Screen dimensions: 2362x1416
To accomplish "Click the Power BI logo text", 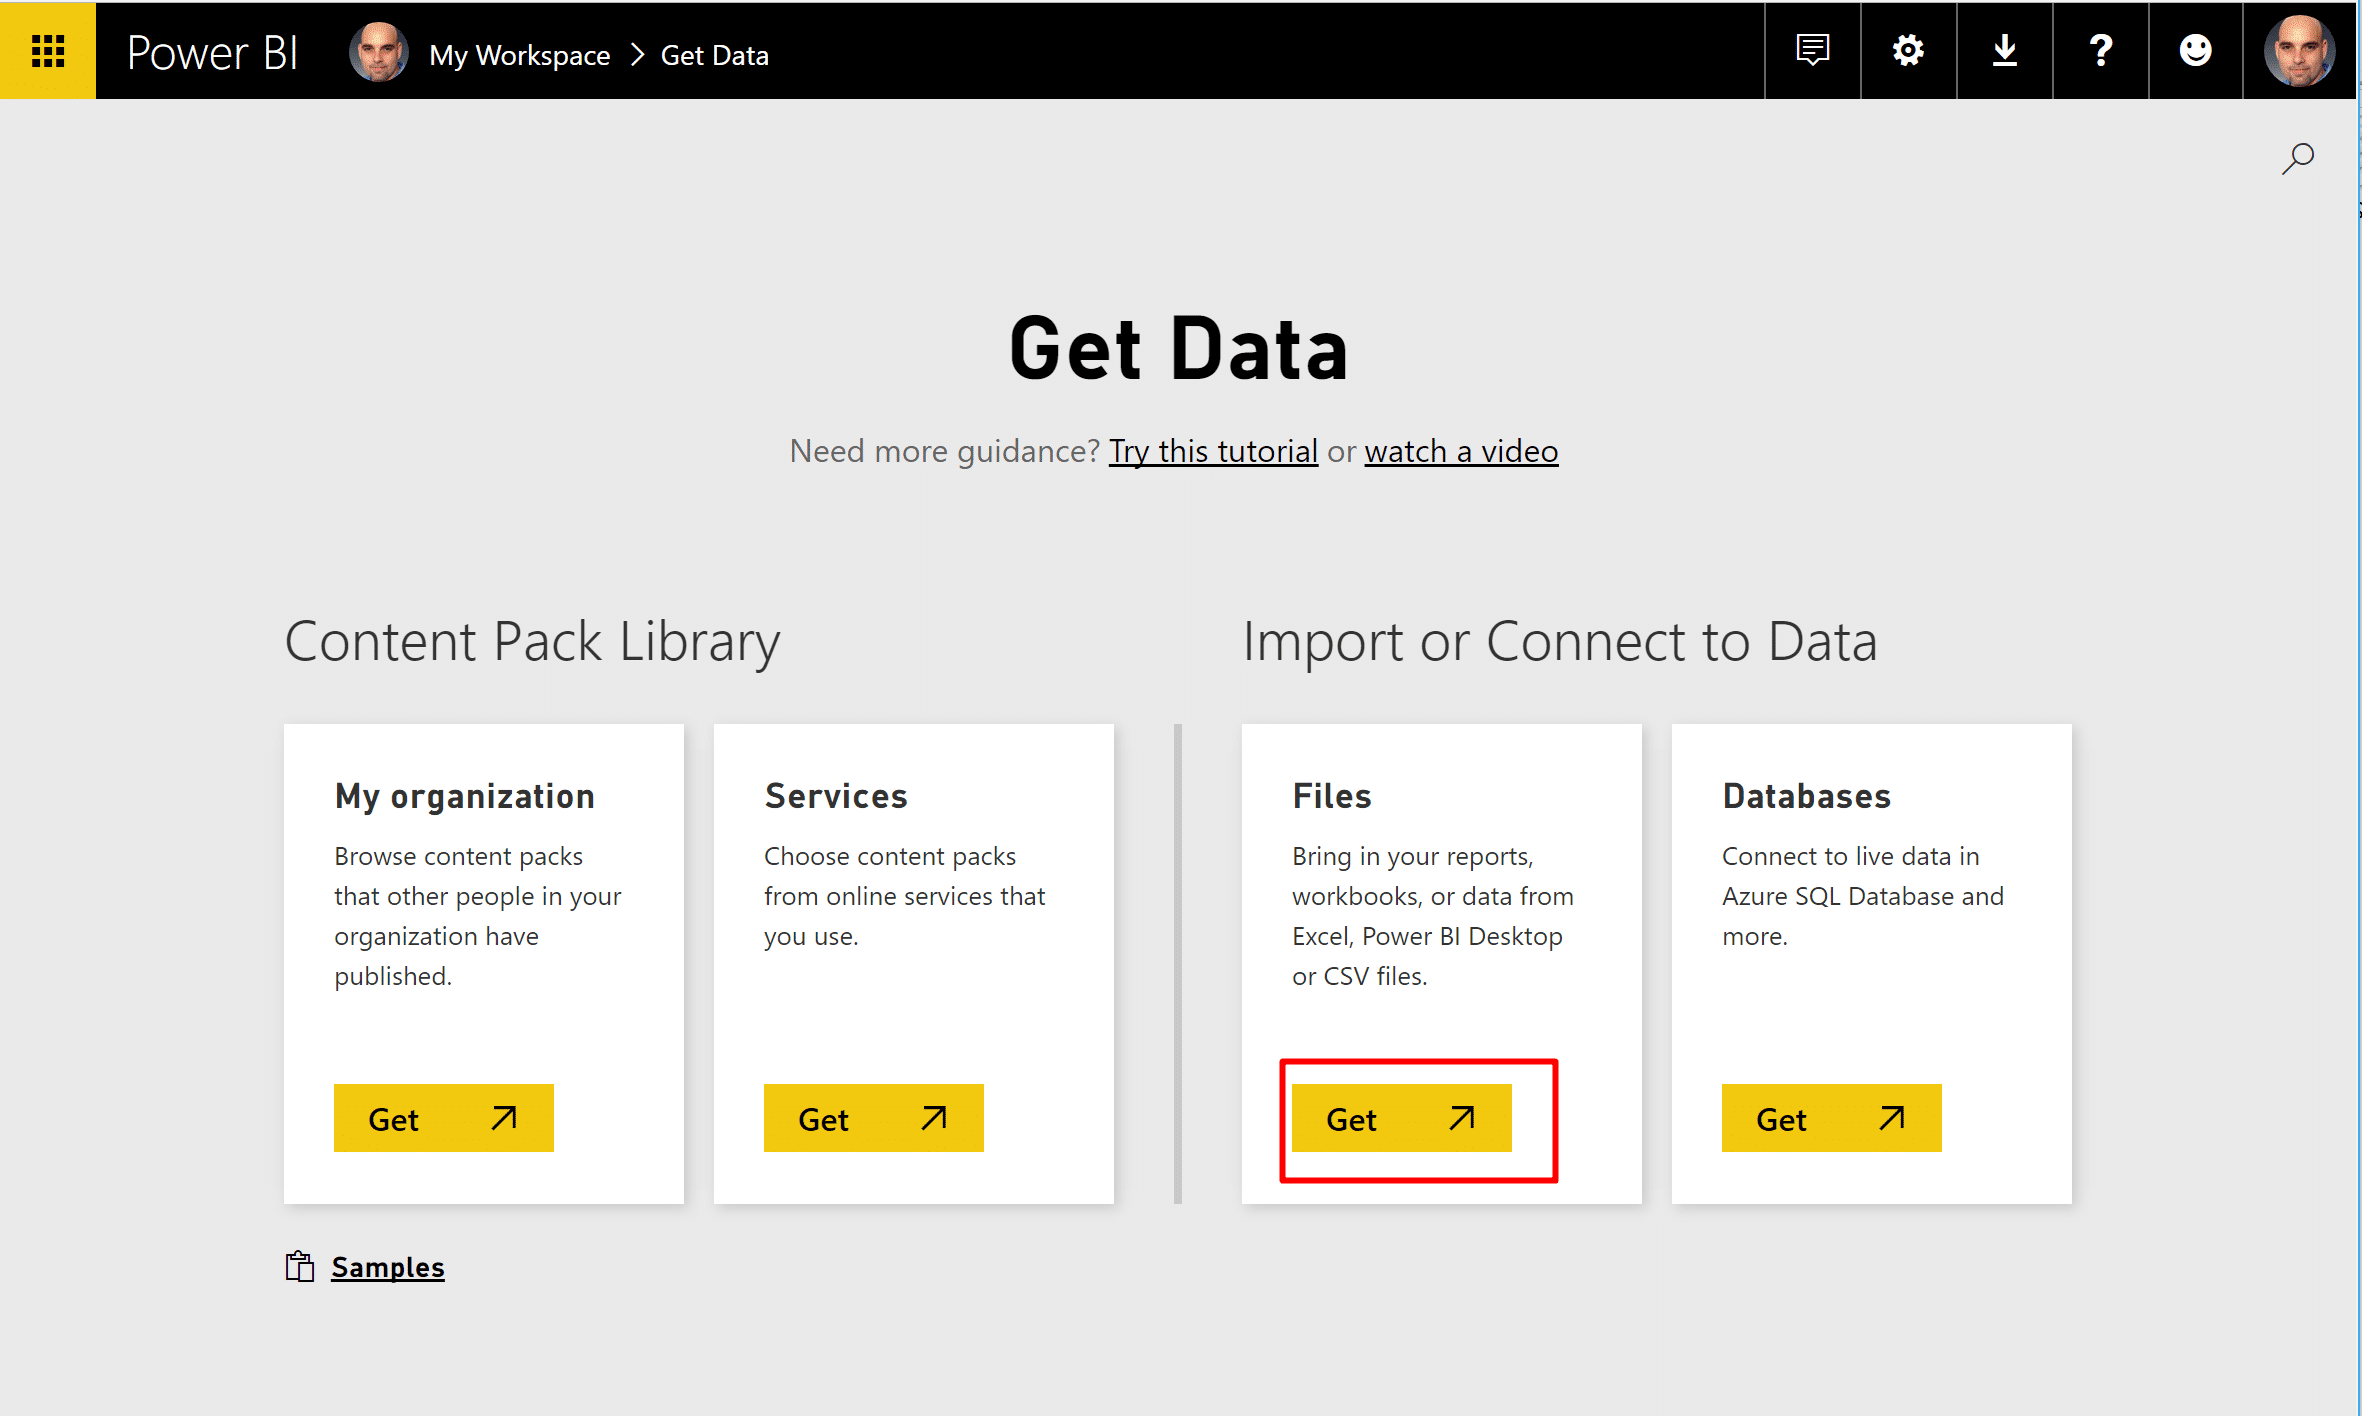I will tap(212, 52).
